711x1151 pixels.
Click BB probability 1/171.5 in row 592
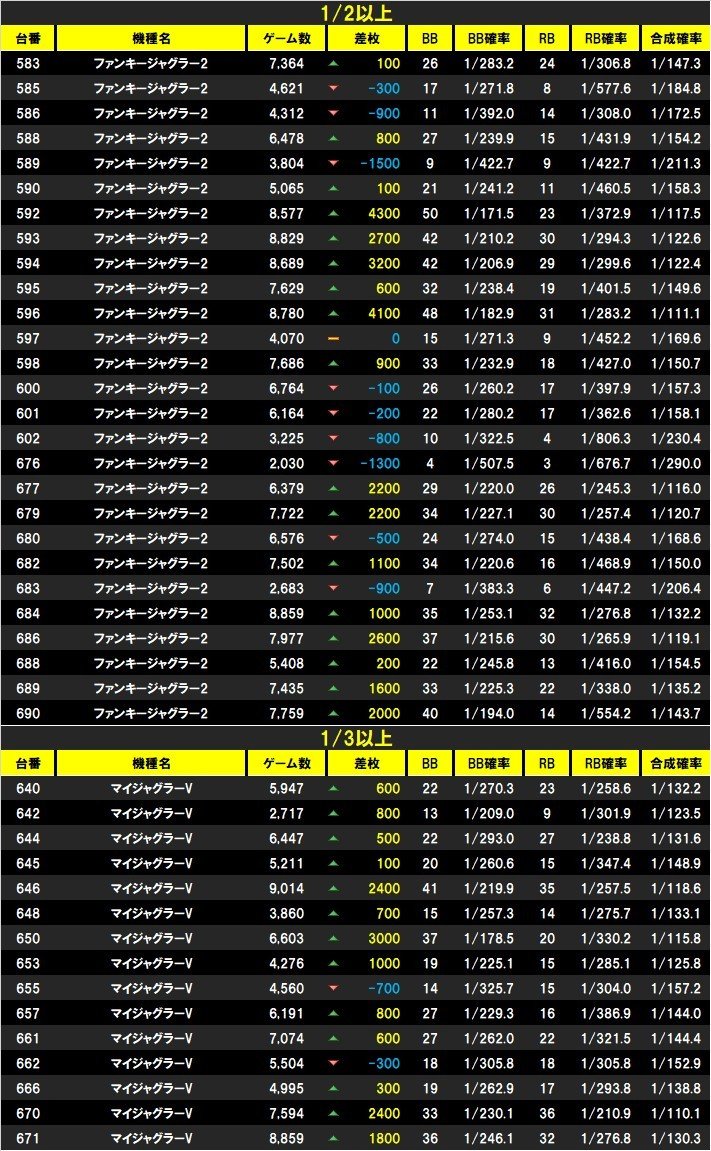tap(489, 214)
